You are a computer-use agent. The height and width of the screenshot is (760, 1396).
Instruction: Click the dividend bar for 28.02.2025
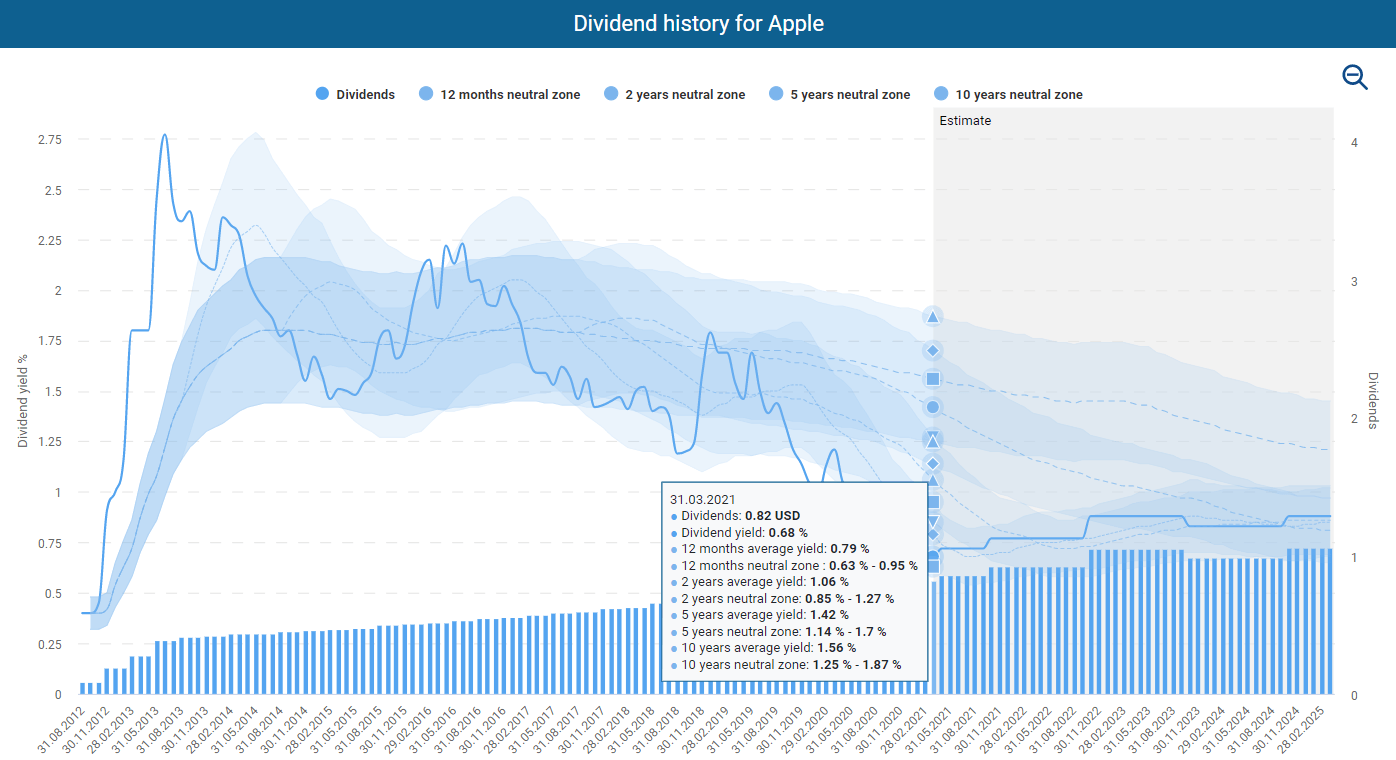point(1328,620)
